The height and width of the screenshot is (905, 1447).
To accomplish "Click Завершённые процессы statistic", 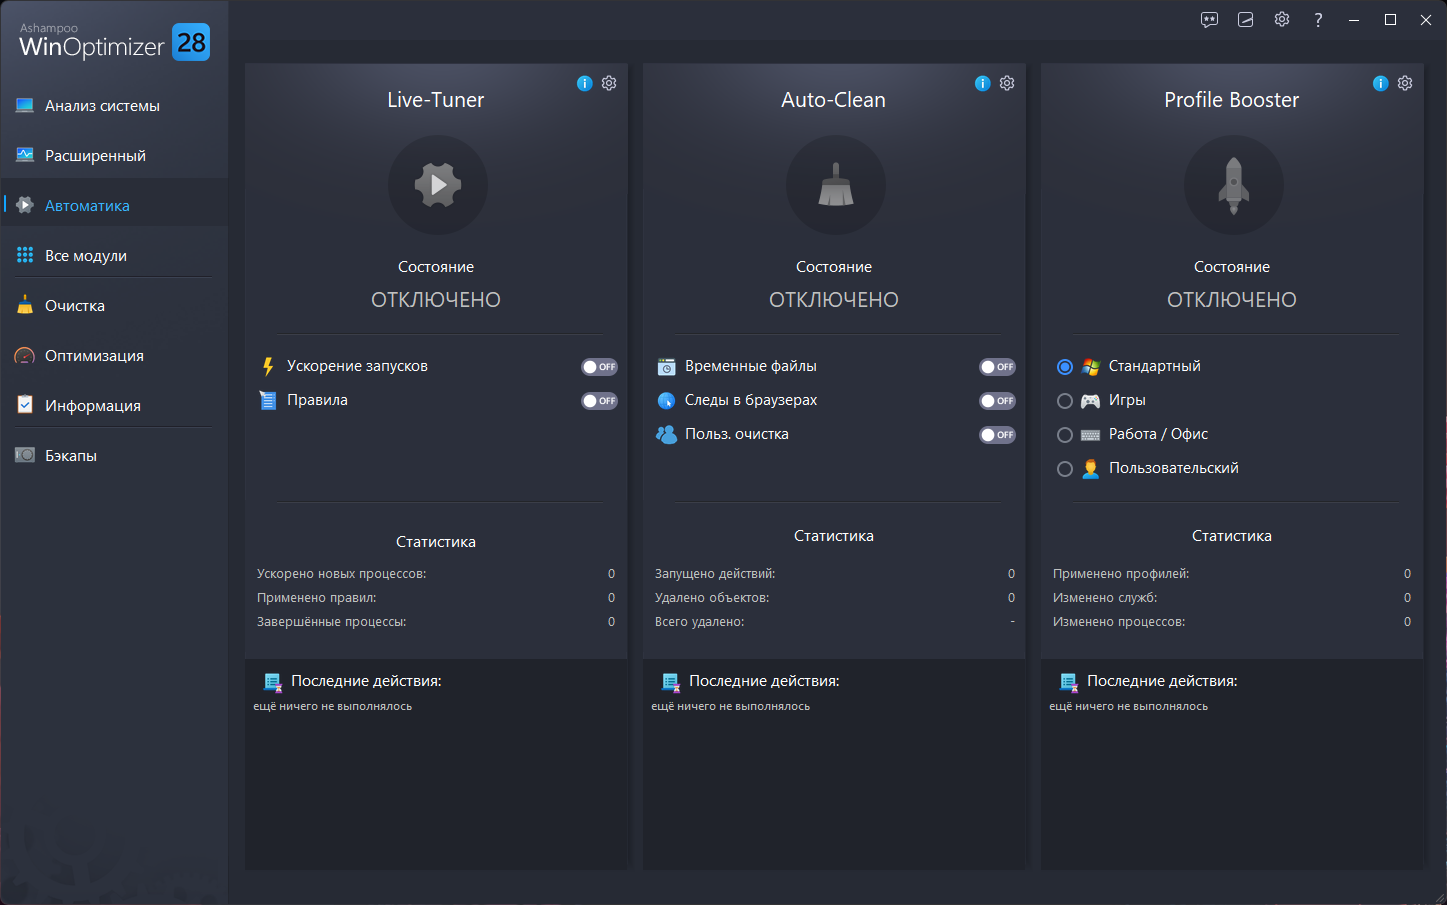I will [436, 622].
